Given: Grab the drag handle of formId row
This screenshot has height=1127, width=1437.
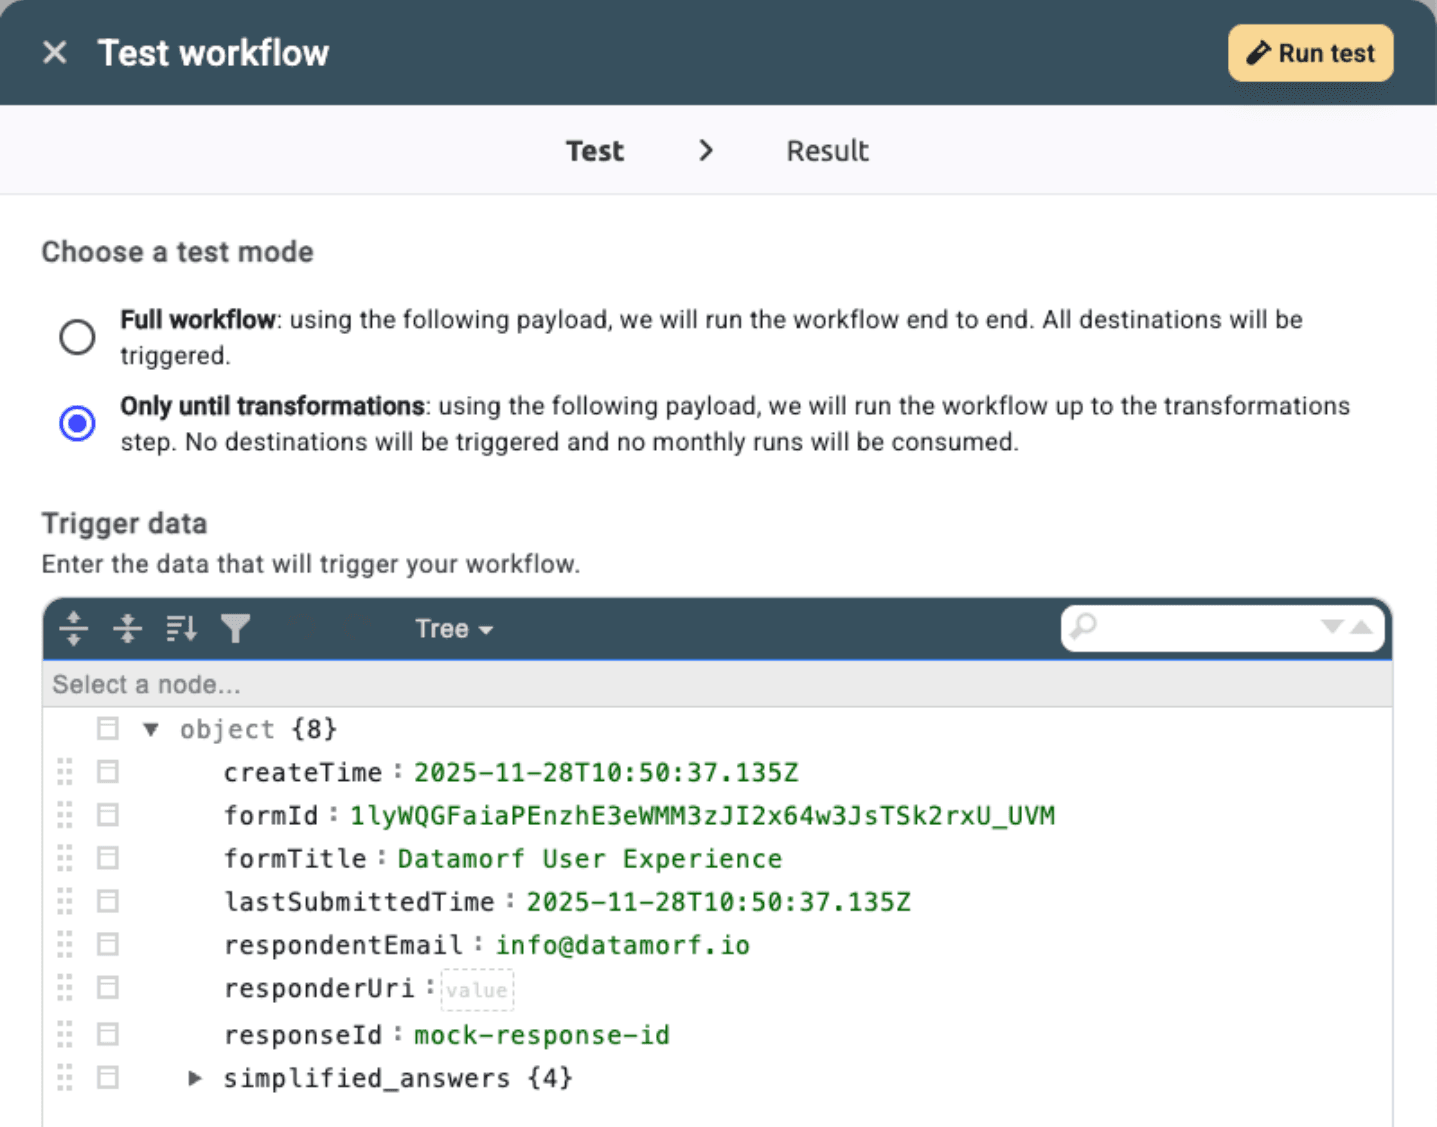Looking at the screenshot, I should click(65, 815).
